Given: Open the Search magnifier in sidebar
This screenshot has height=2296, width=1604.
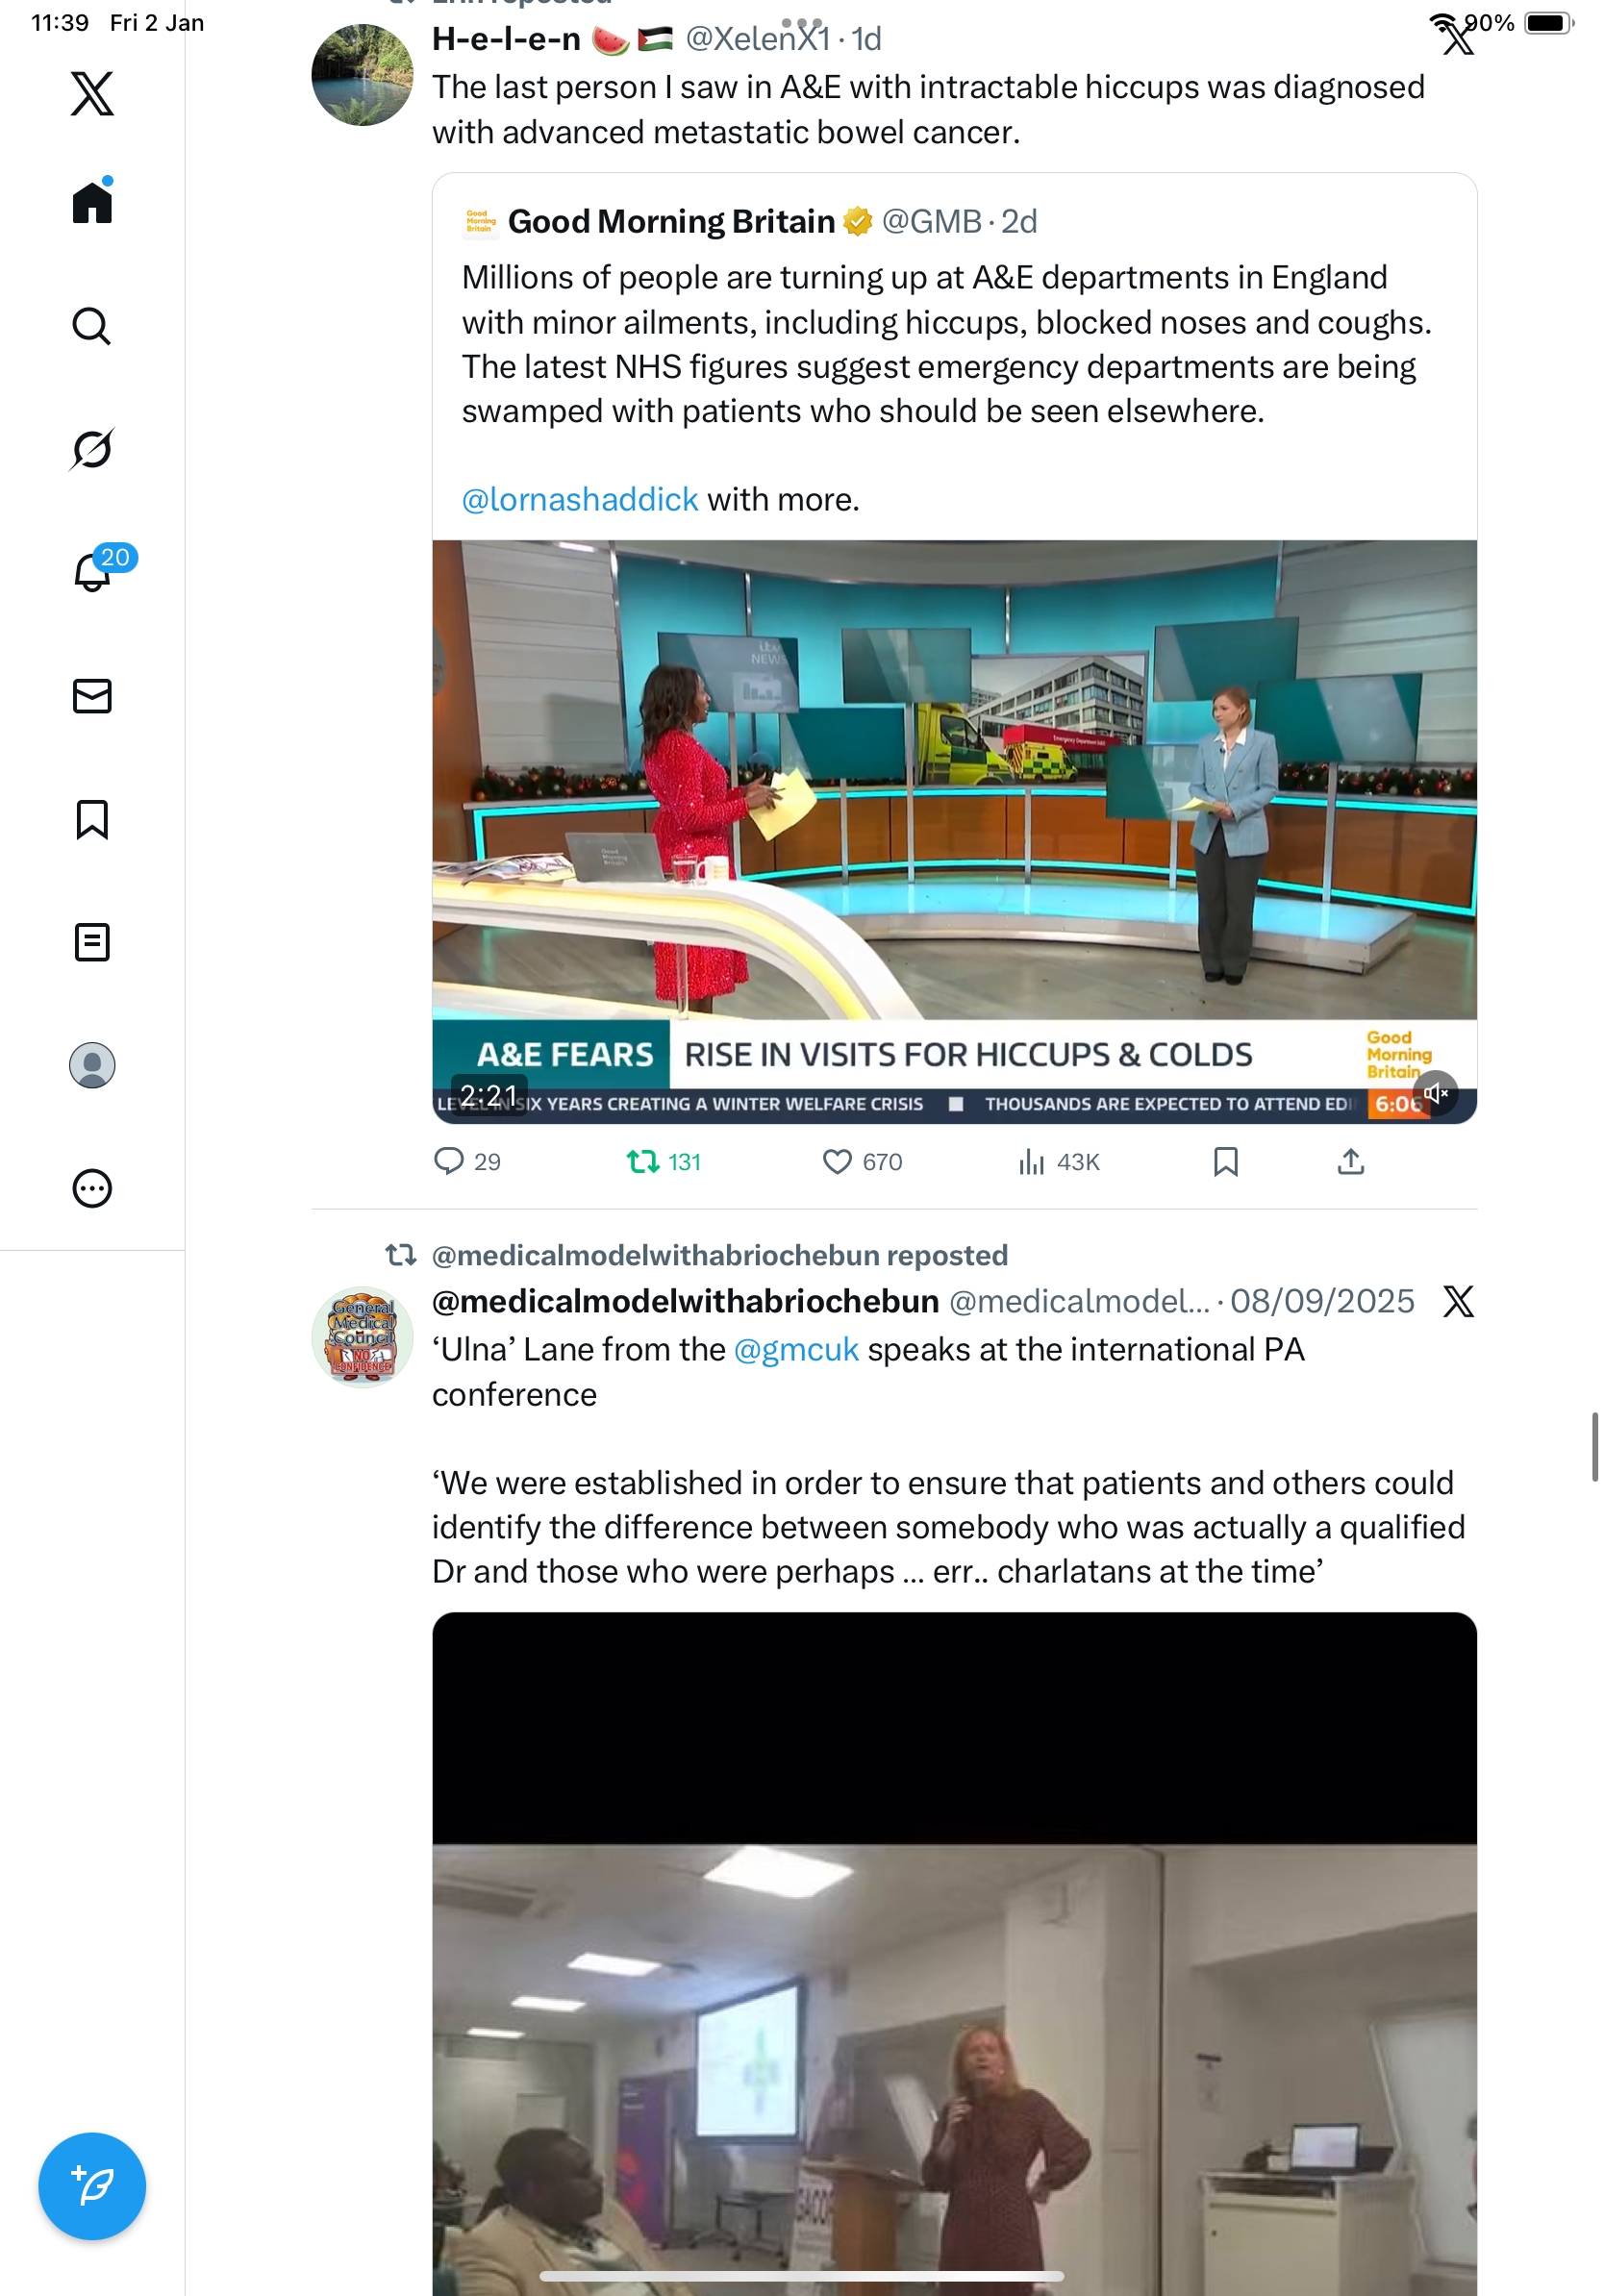Looking at the screenshot, I should [x=92, y=326].
